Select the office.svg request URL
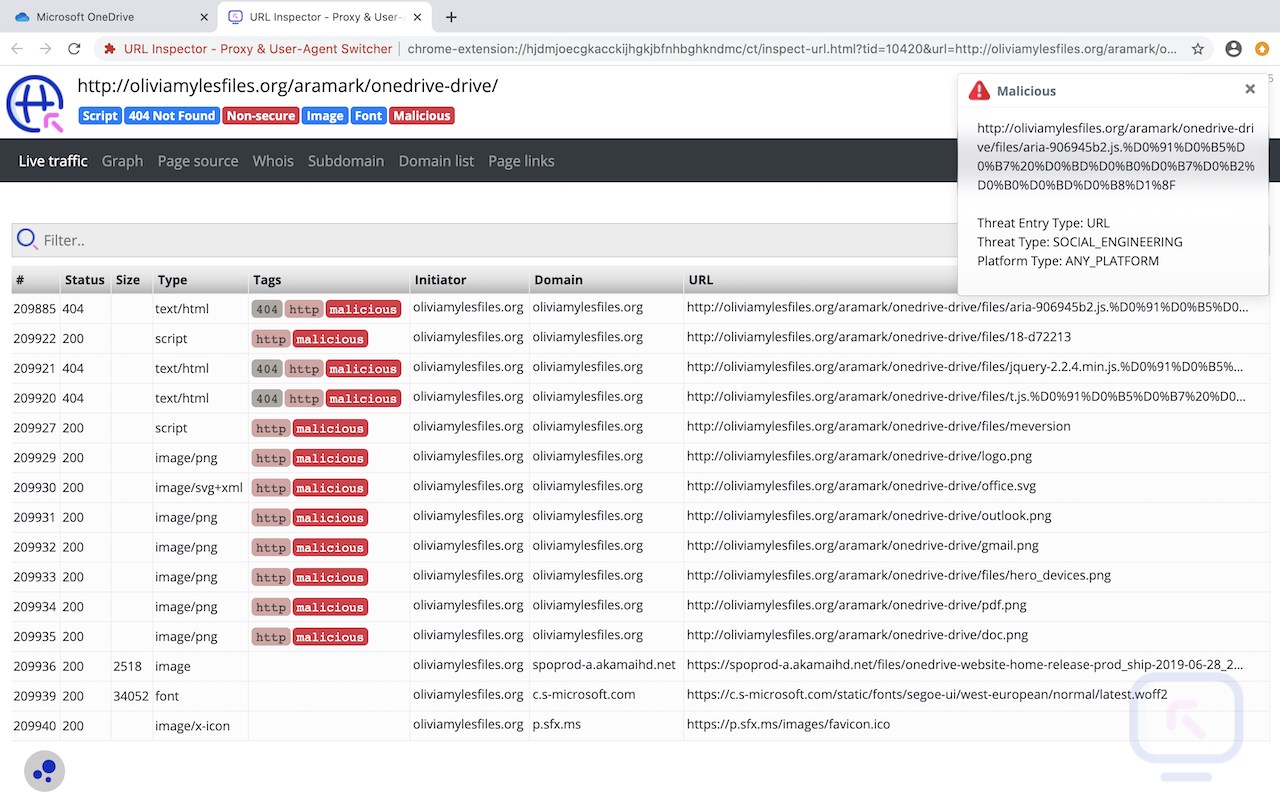The height and width of the screenshot is (800, 1280). coord(861,486)
